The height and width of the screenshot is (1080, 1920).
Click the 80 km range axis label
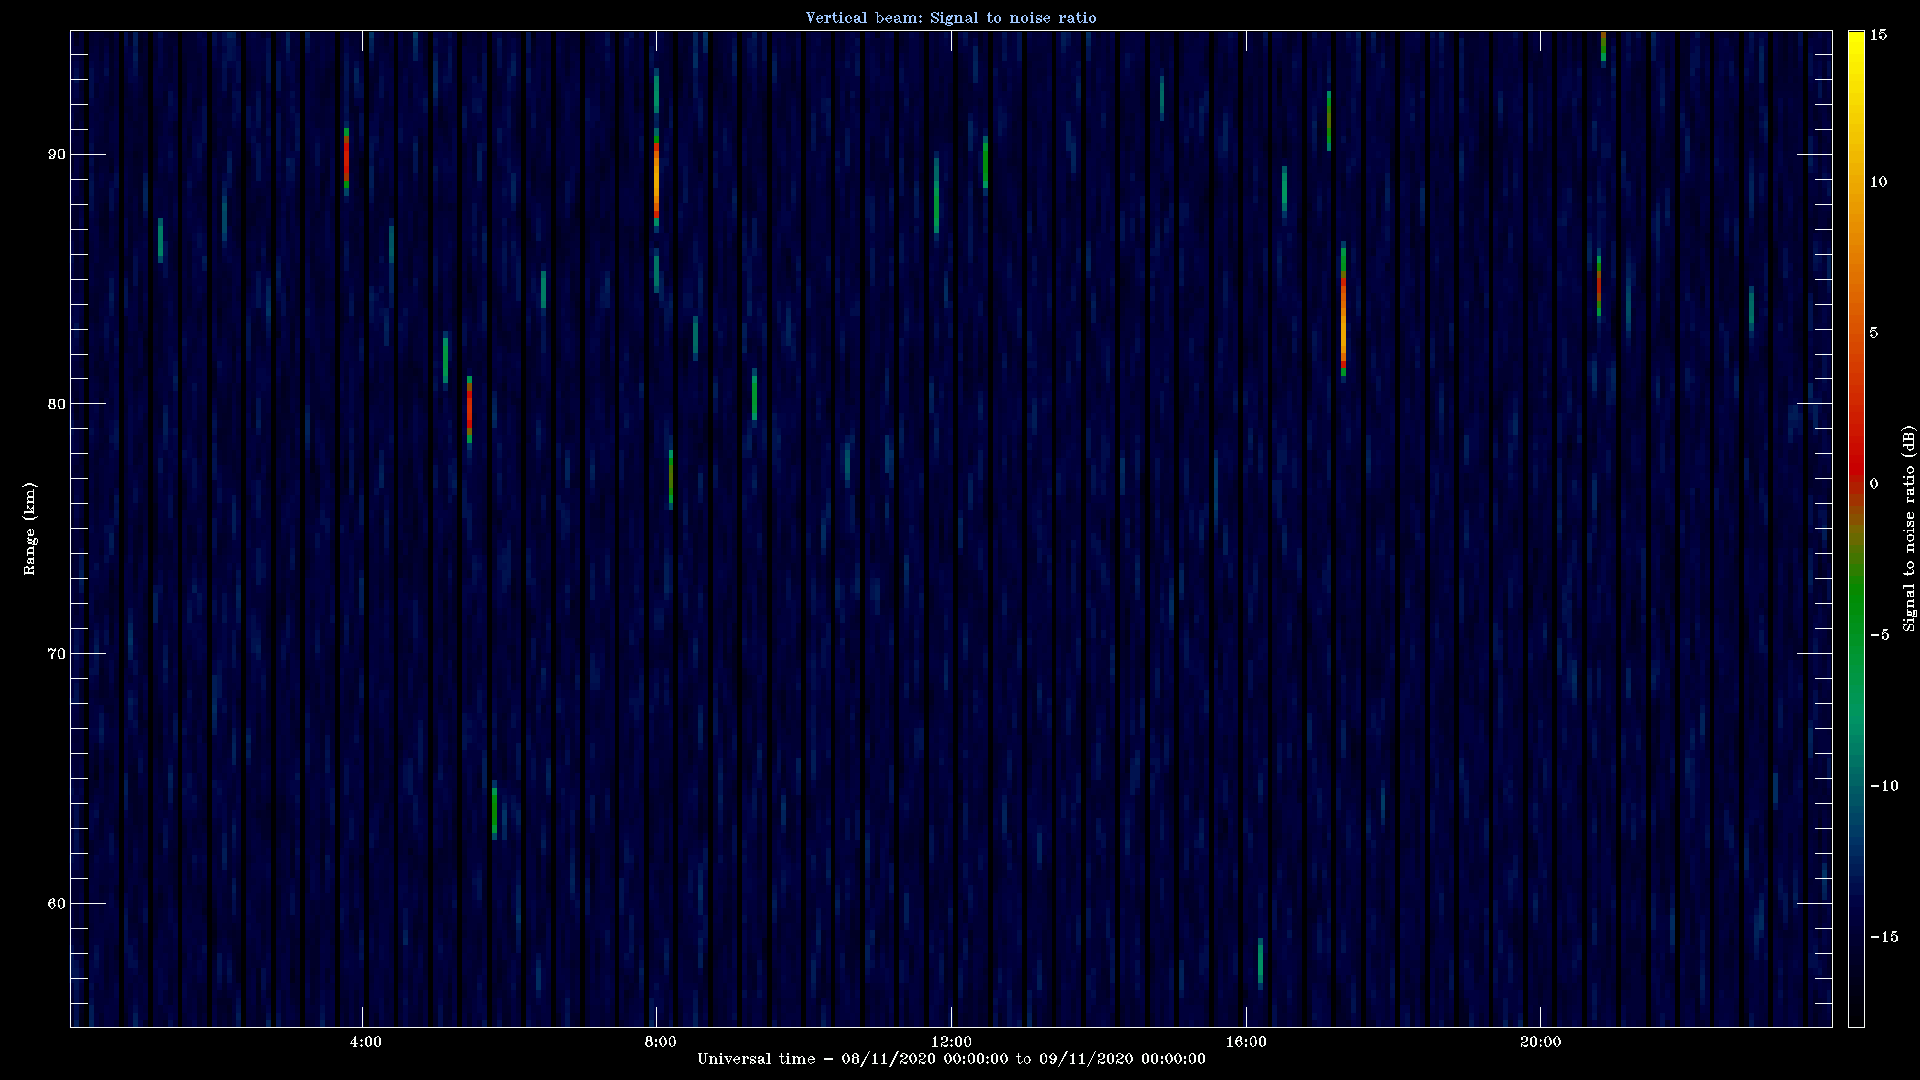(x=56, y=404)
